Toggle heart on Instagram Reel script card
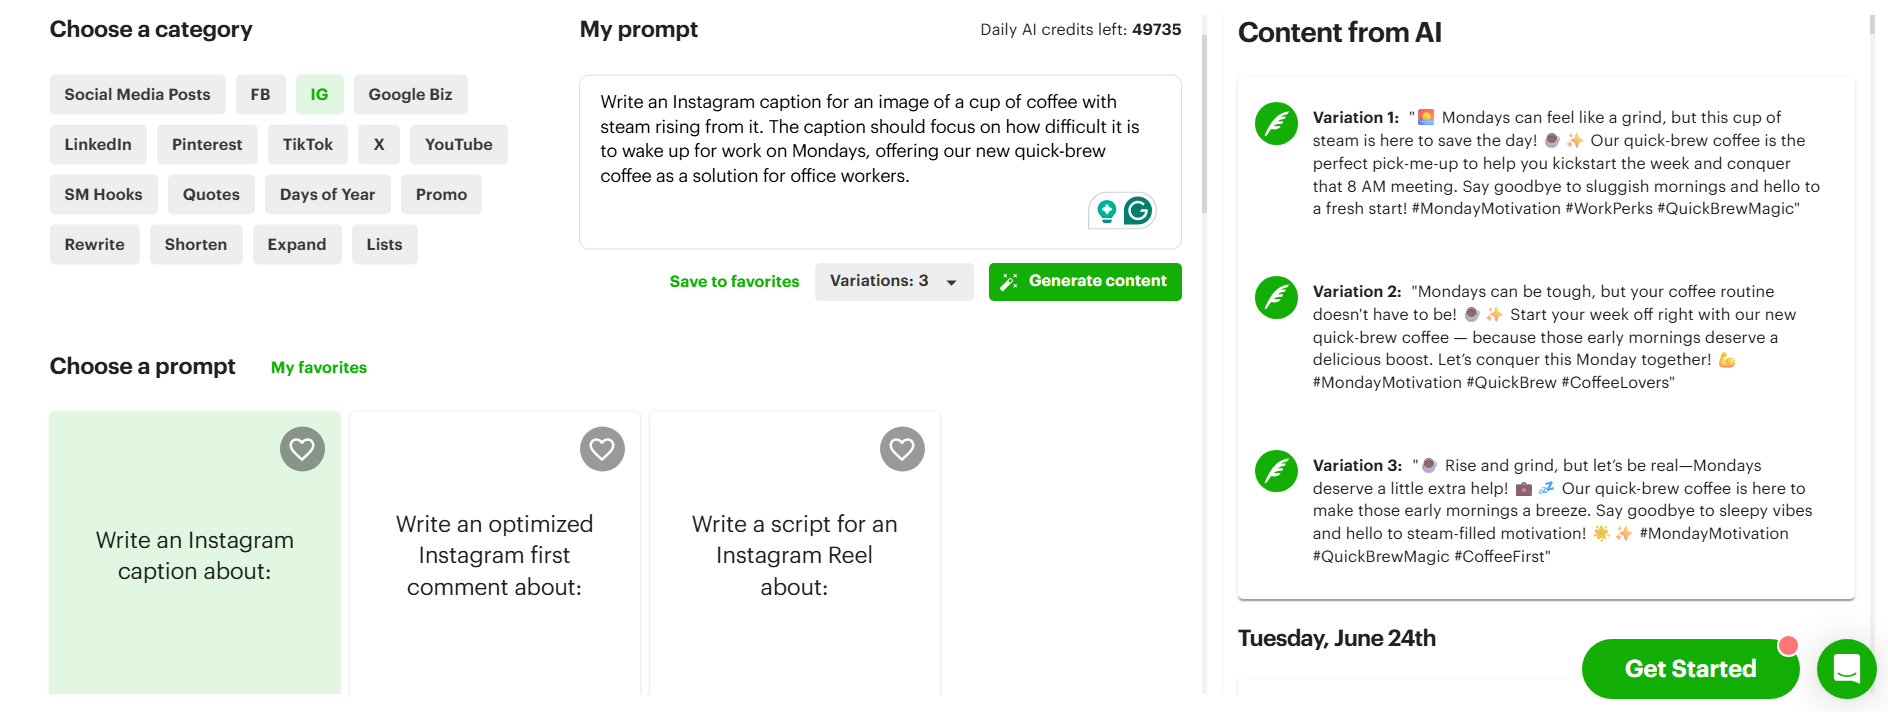Image resolution: width=1888 pixels, height=712 pixels. (902, 449)
